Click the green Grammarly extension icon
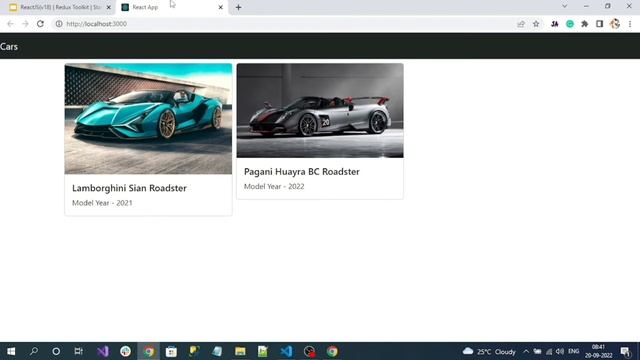640x360 pixels. coord(570,24)
